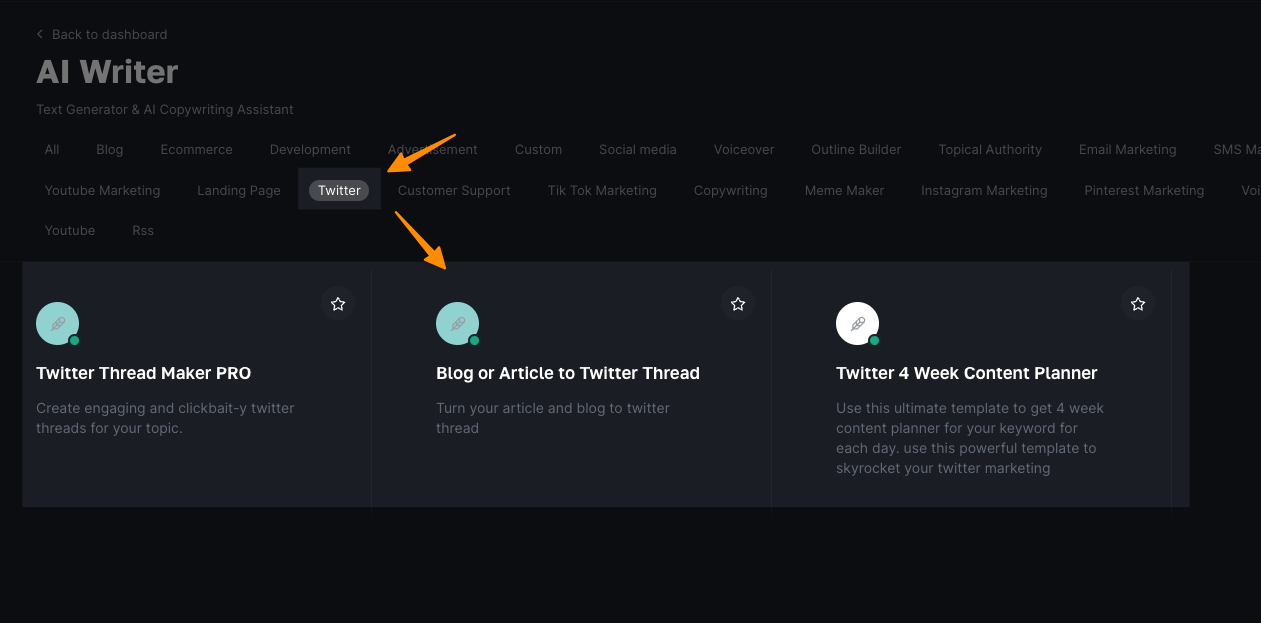
Task: Switch to the All category tab
Action: (x=52, y=149)
